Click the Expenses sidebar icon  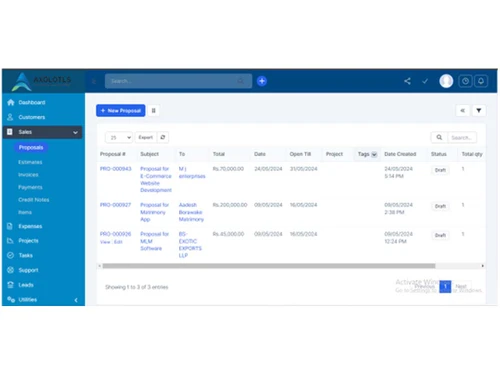(10, 226)
